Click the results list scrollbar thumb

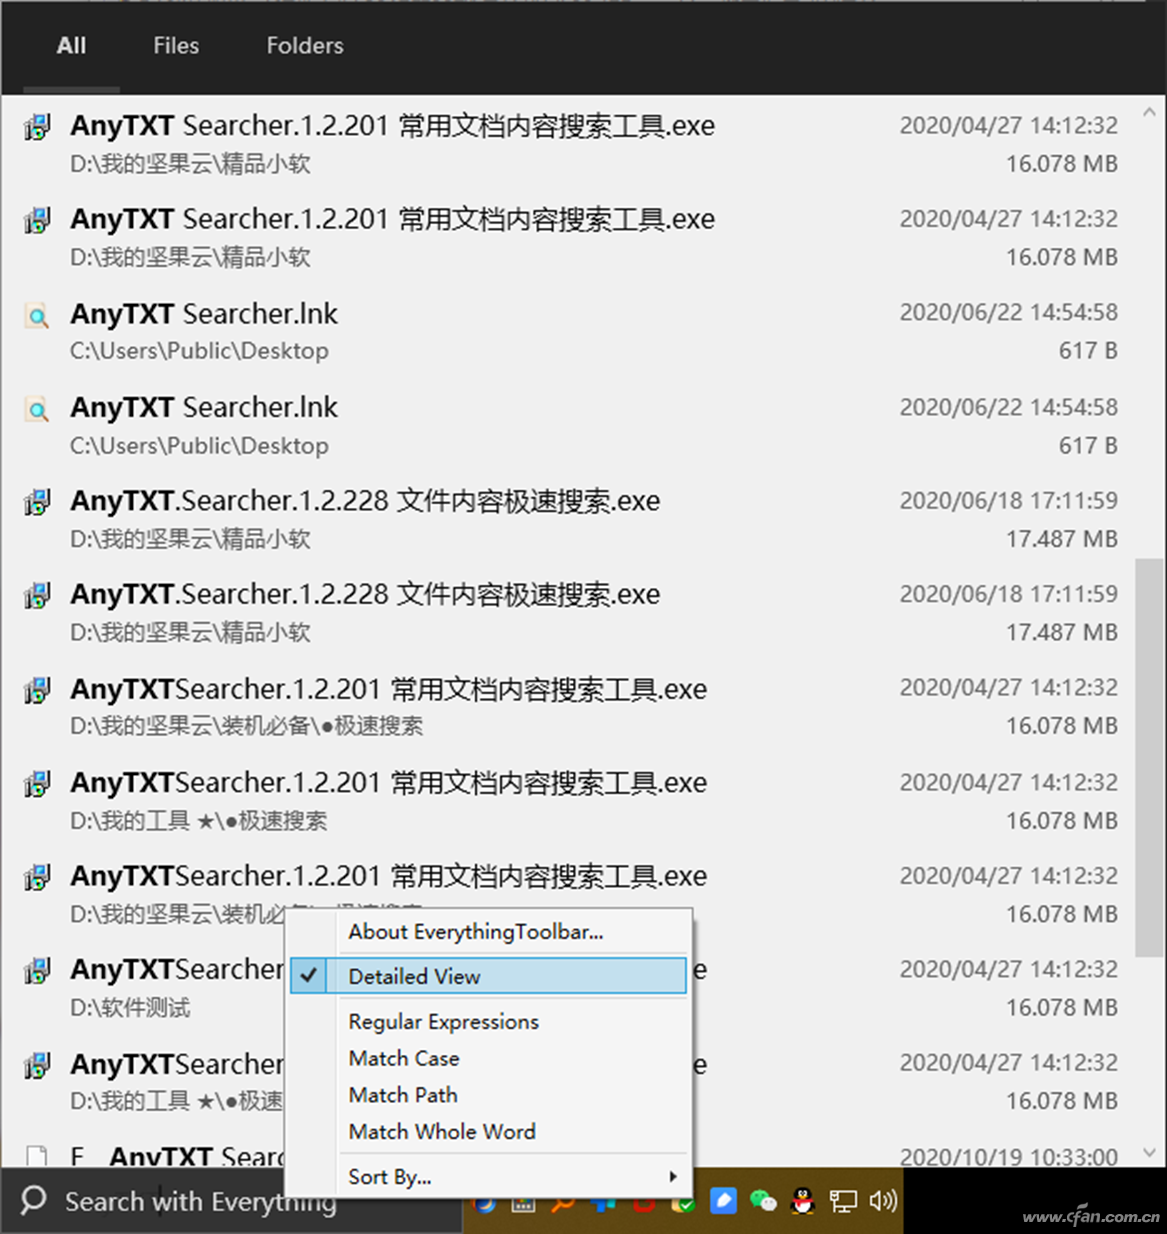pyautogui.click(x=1149, y=757)
